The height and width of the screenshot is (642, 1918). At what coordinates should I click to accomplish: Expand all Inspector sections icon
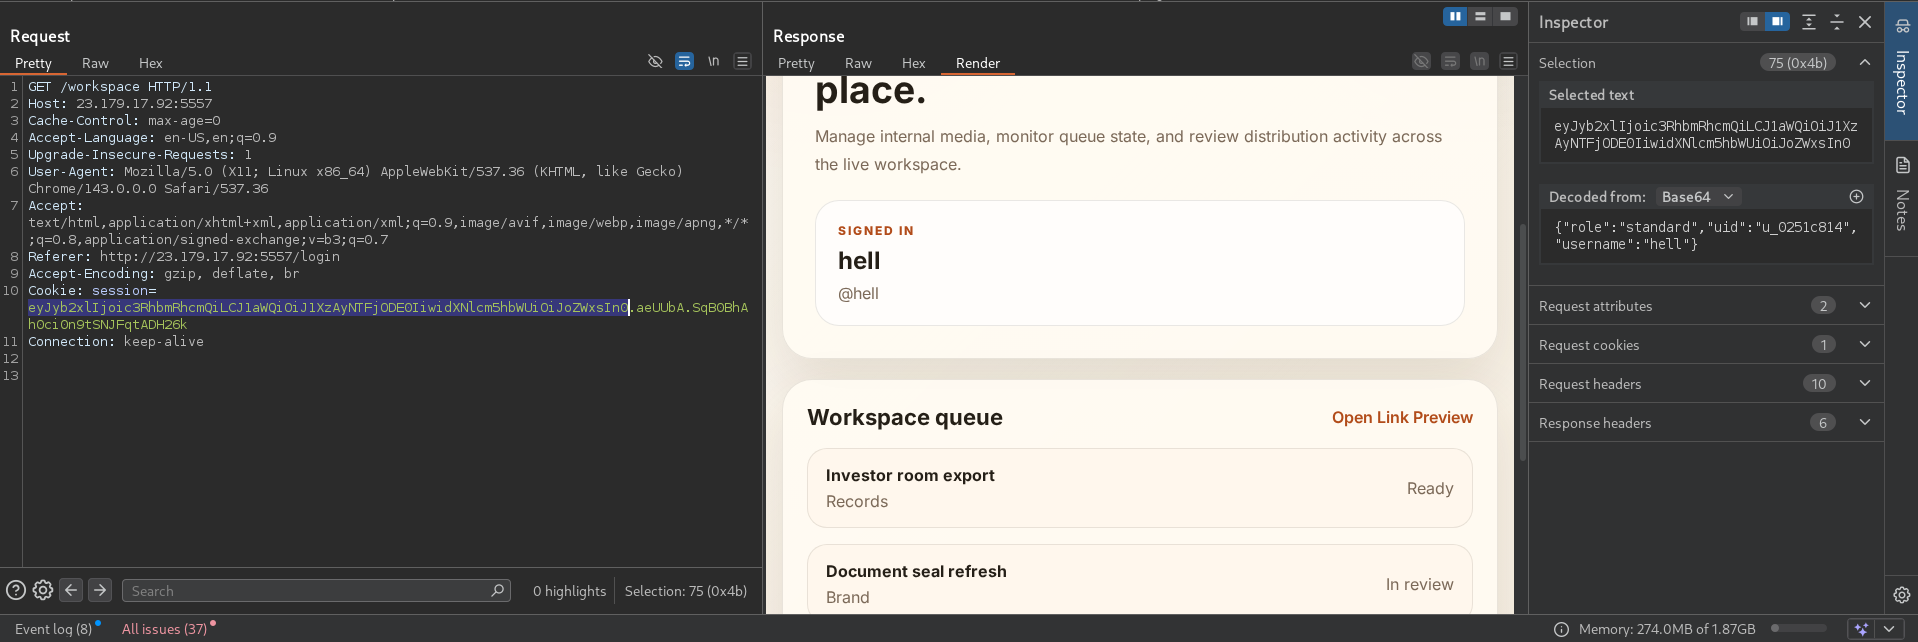click(1809, 22)
